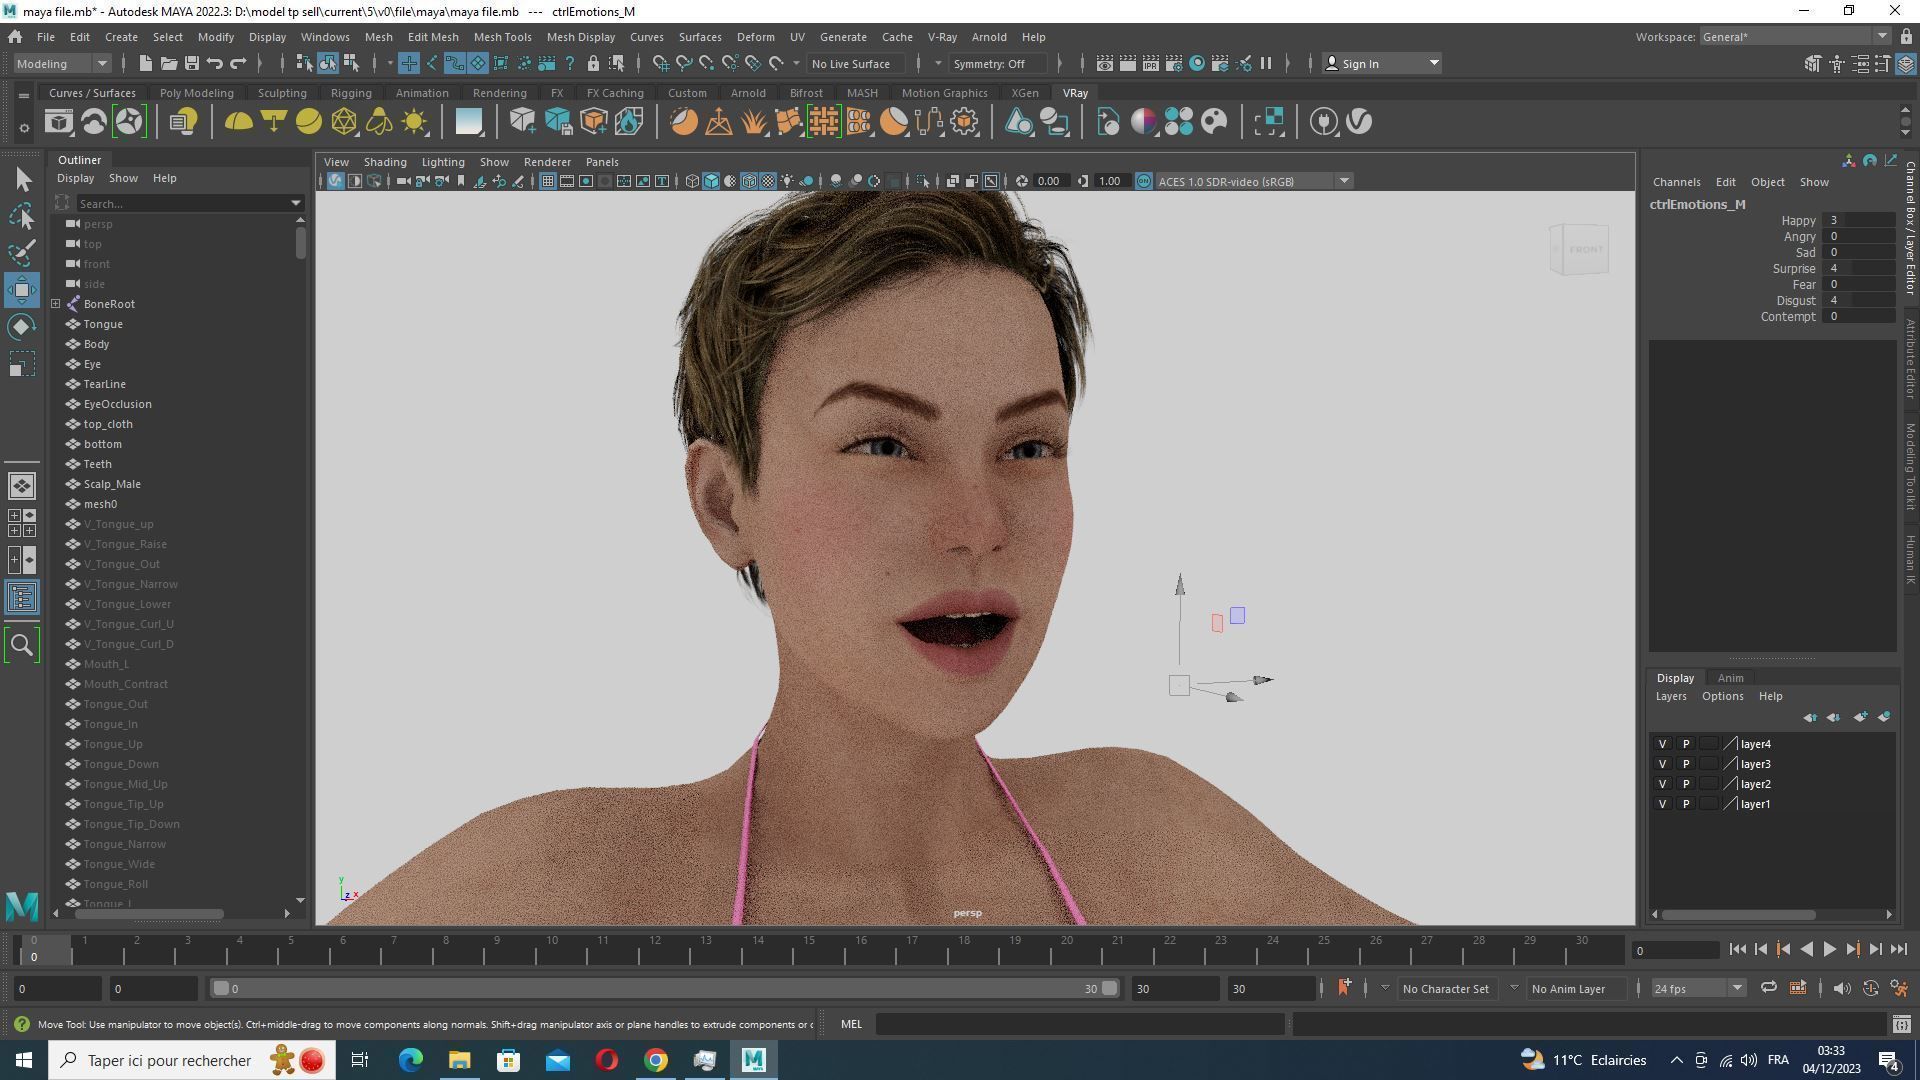Screen dimensions: 1920x1080
Task: Switch to the Rigging shelf tab
Action: (x=351, y=93)
